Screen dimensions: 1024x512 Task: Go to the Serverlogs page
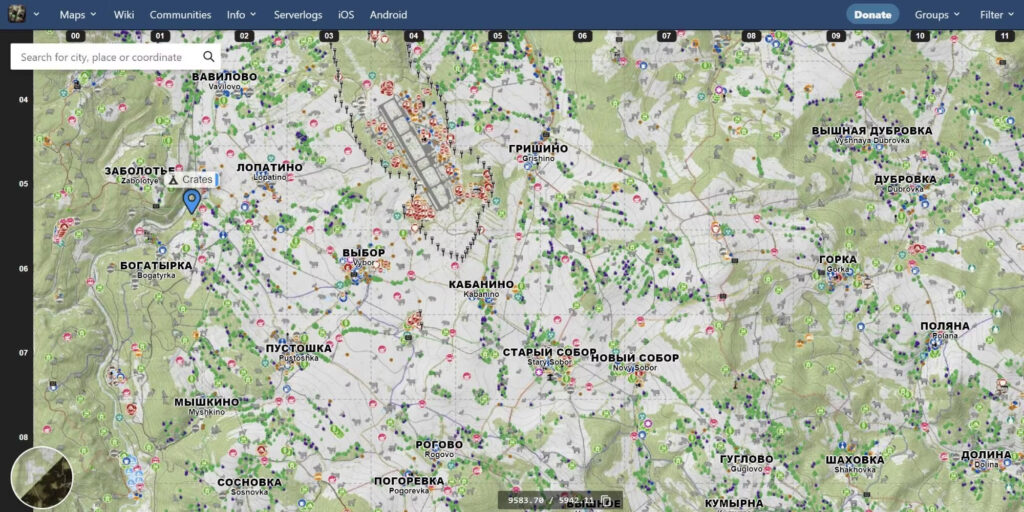tap(300, 15)
